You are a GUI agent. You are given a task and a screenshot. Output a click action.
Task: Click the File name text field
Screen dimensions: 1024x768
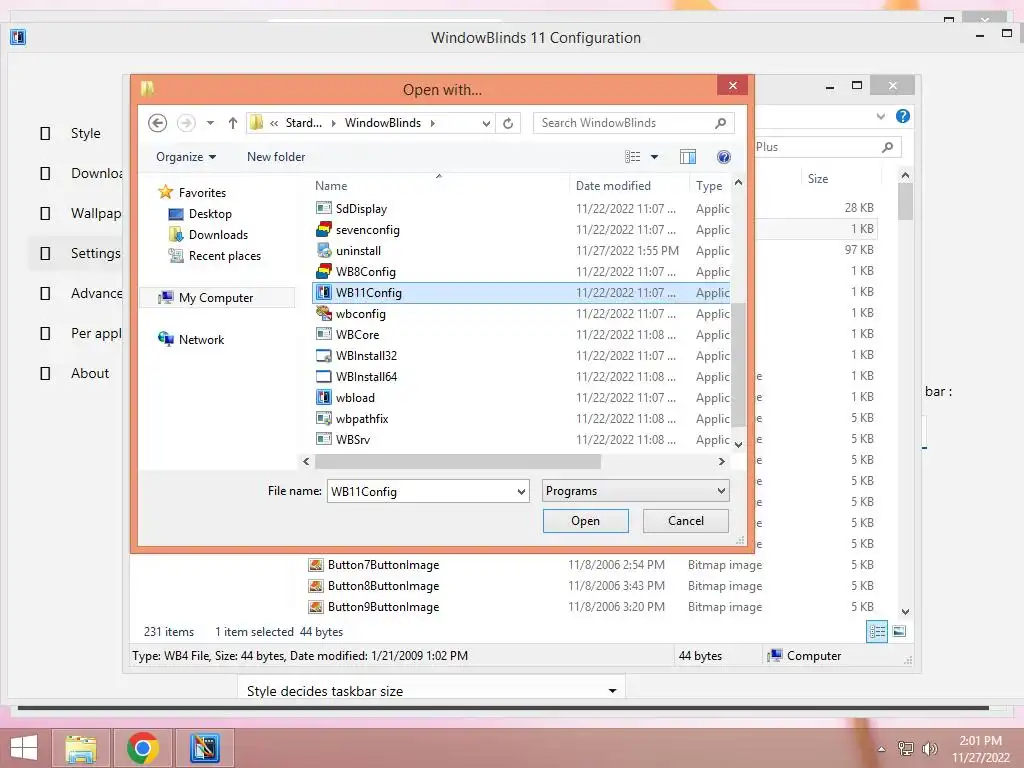[421, 492]
